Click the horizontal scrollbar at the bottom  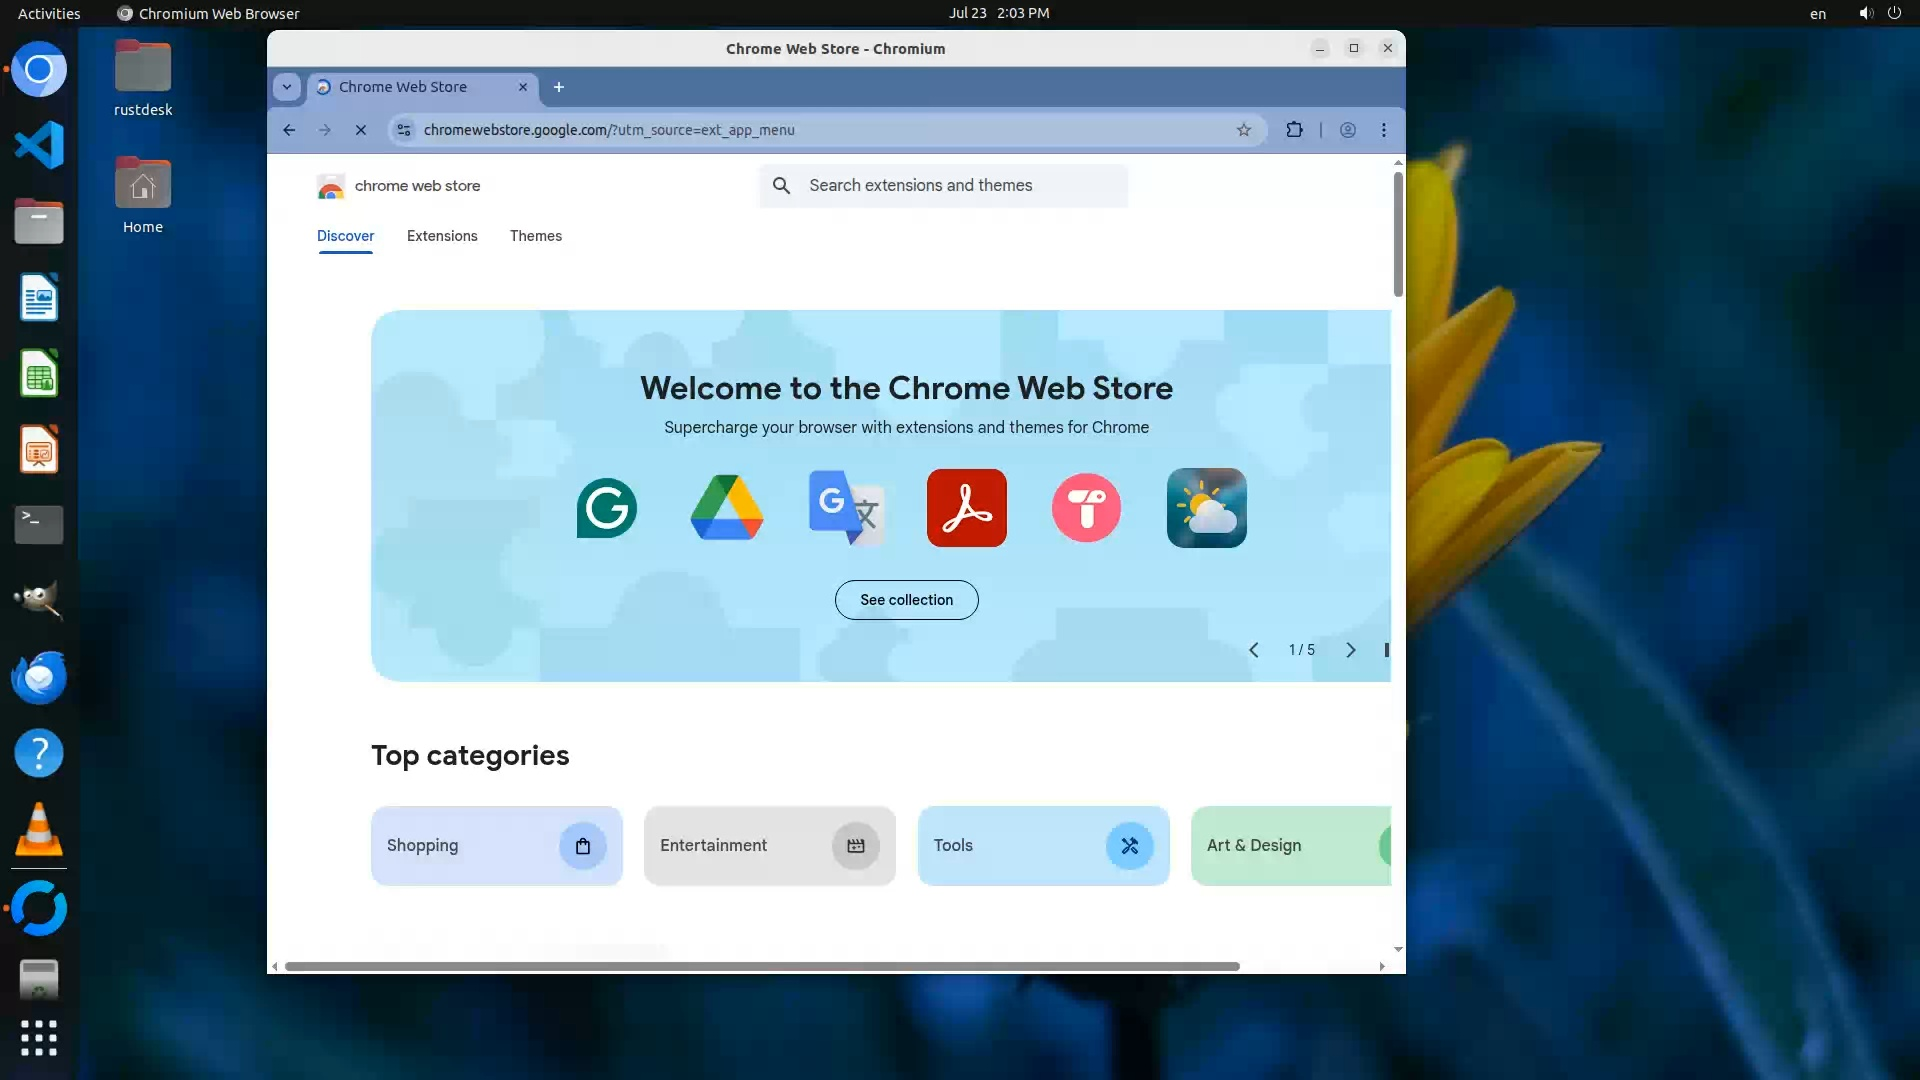coord(760,966)
